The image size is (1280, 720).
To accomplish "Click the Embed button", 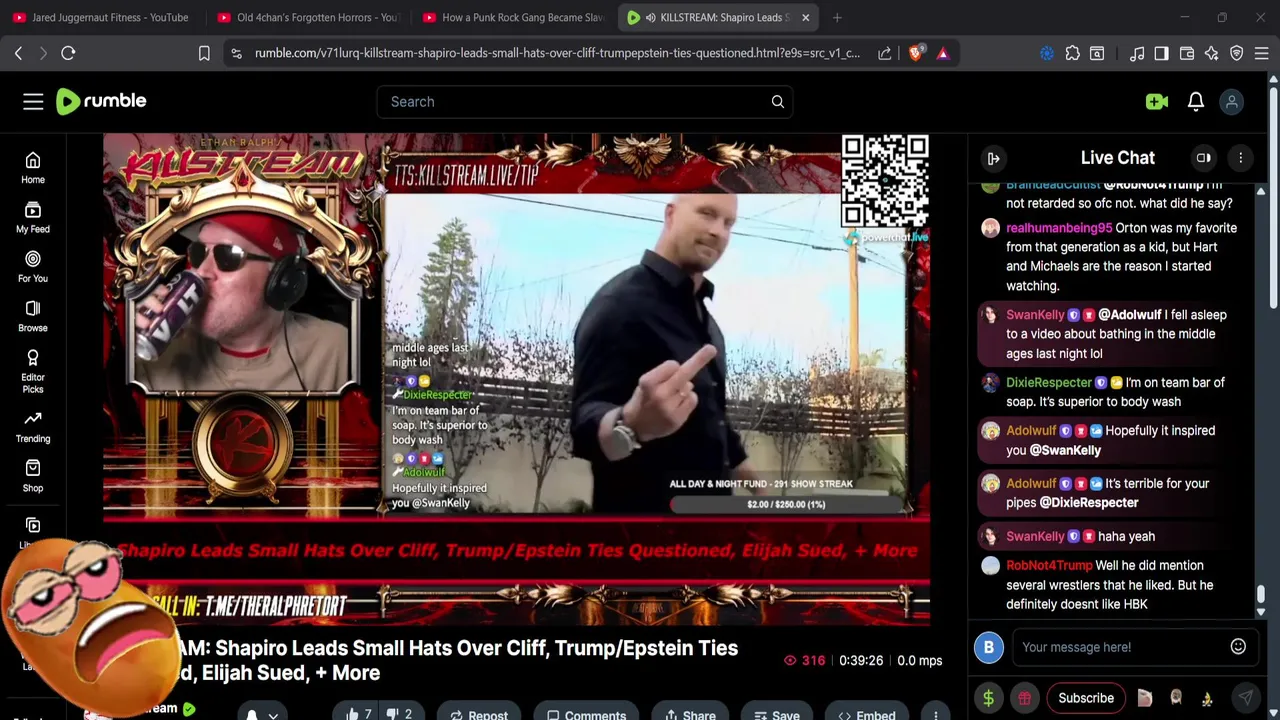I will pos(867,714).
